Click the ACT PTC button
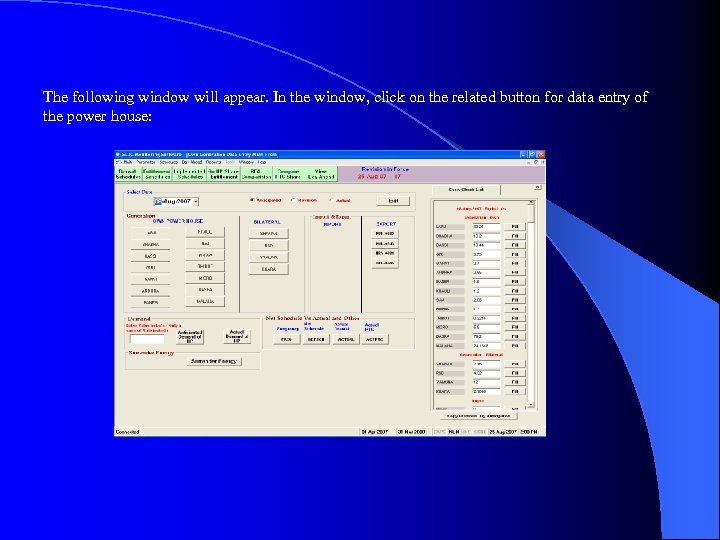Image resolution: width=720 pixels, height=540 pixels. 375,339
